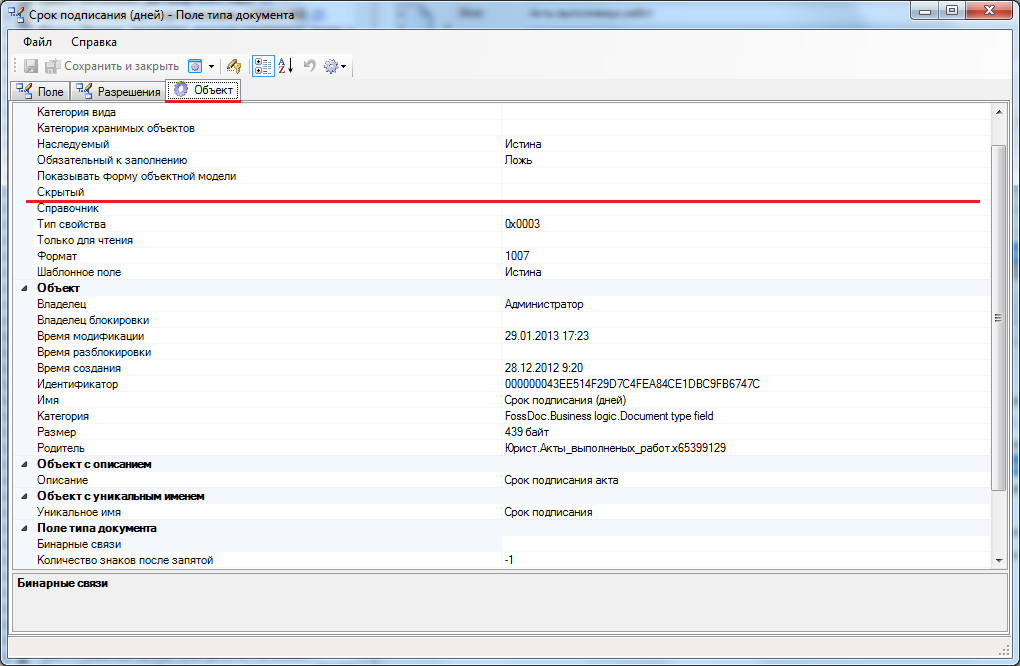1020x666 pixels.
Task: Click the scrollbar down arrow
Action: (x=998, y=561)
